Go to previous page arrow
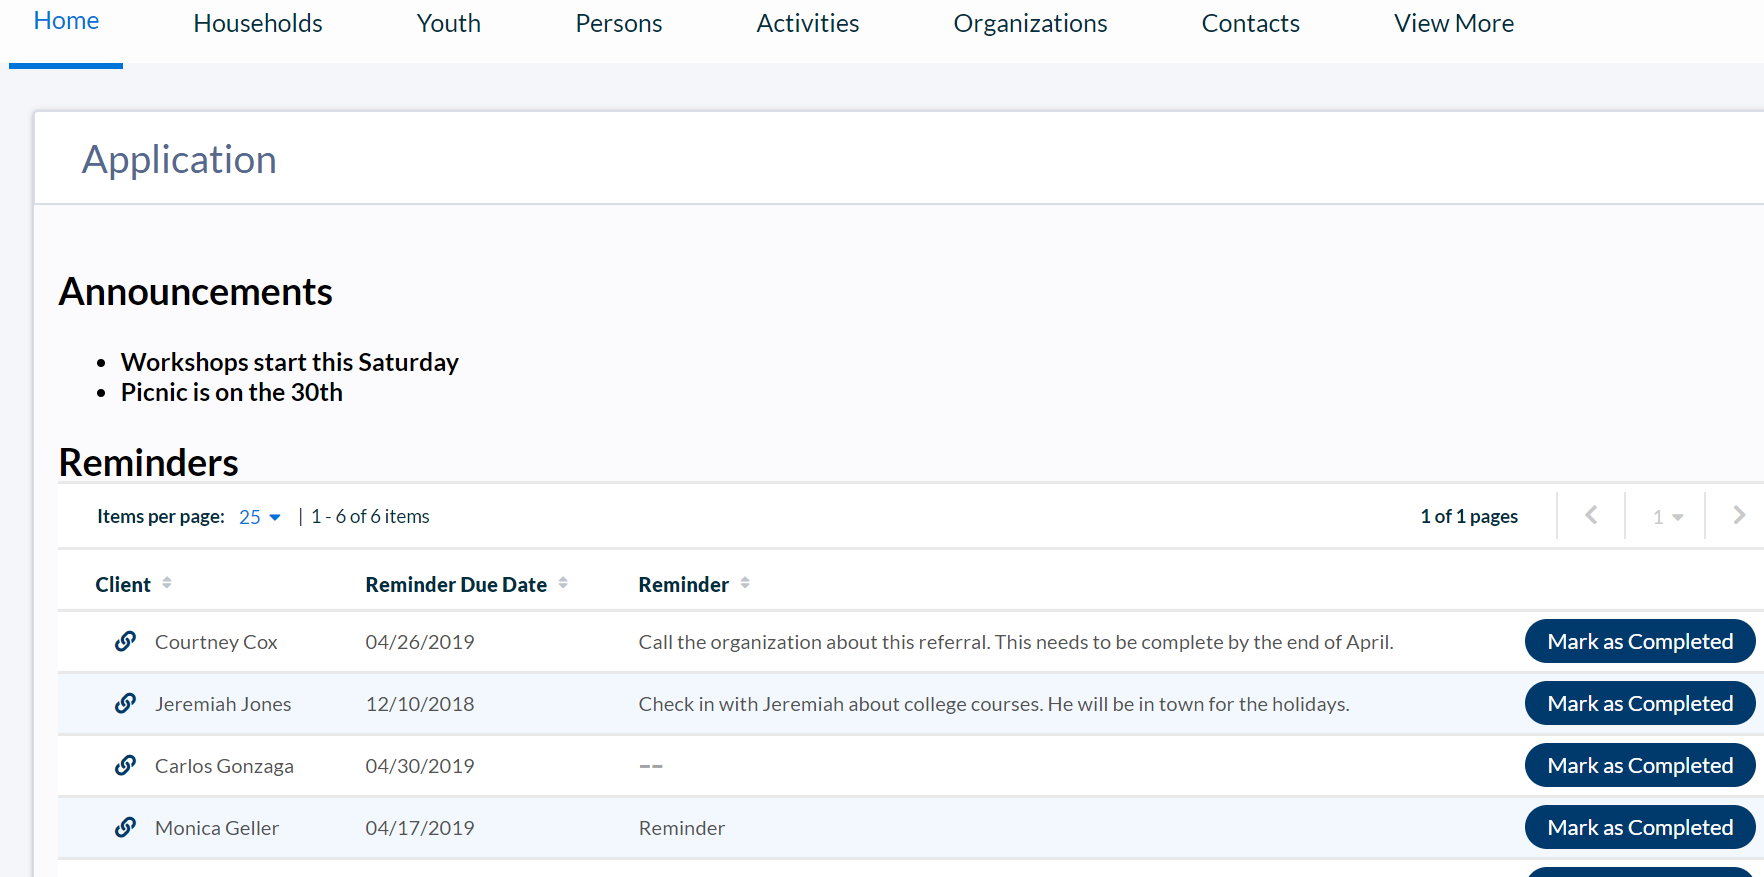The height and width of the screenshot is (877, 1764). (x=1591, y=516)
